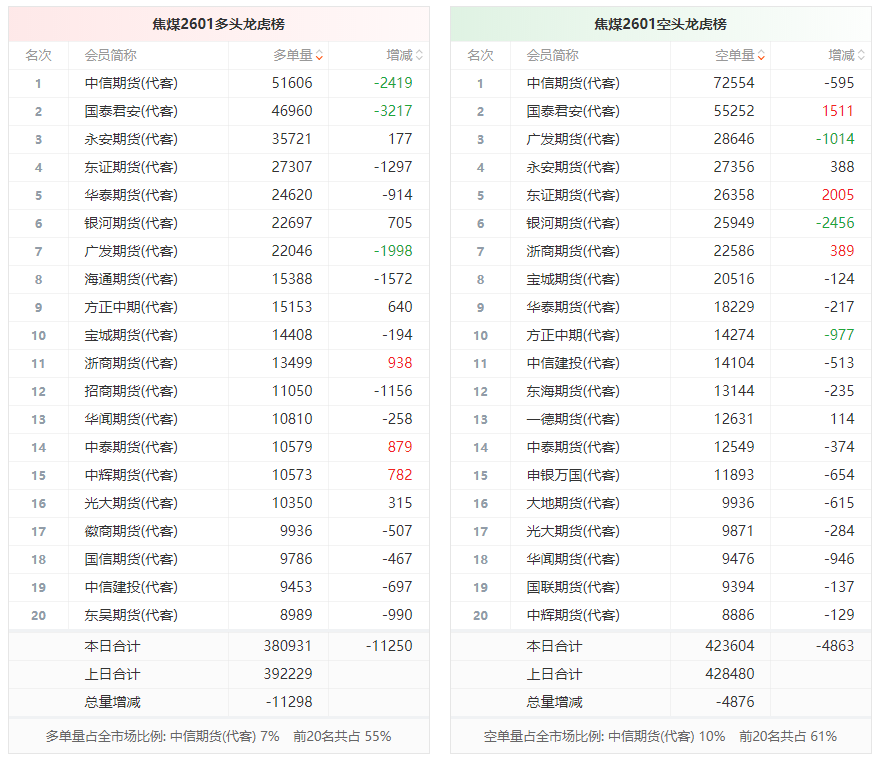Screen dimensions: 881x759
Task: Click long total change -11298
Action: pyautogui.click(x=289, y=702)
